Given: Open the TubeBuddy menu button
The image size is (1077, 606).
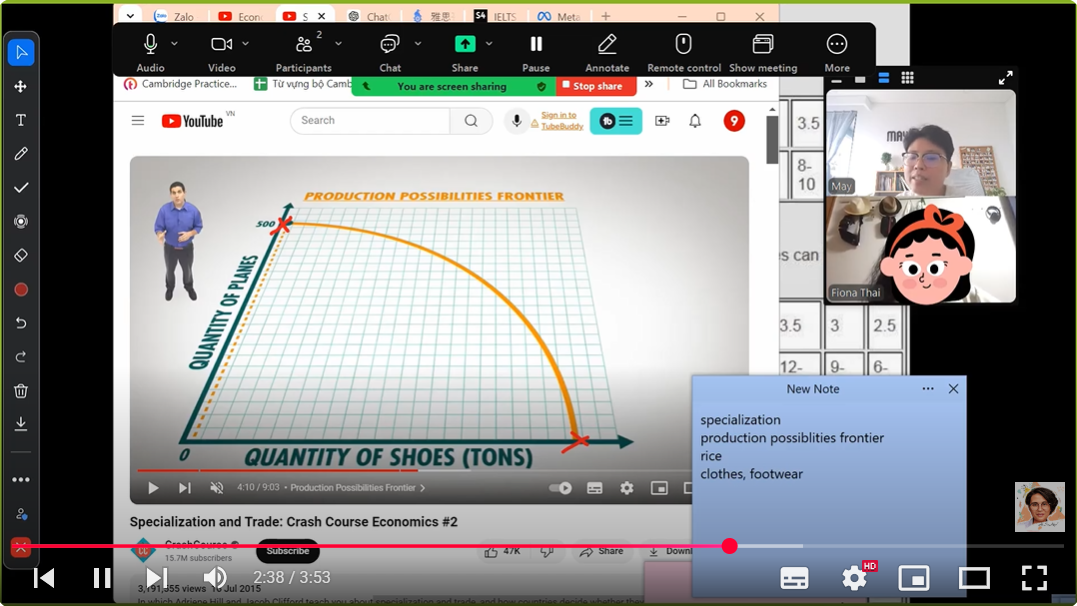Looking at the screenshot, I should [x=616, y=121].
